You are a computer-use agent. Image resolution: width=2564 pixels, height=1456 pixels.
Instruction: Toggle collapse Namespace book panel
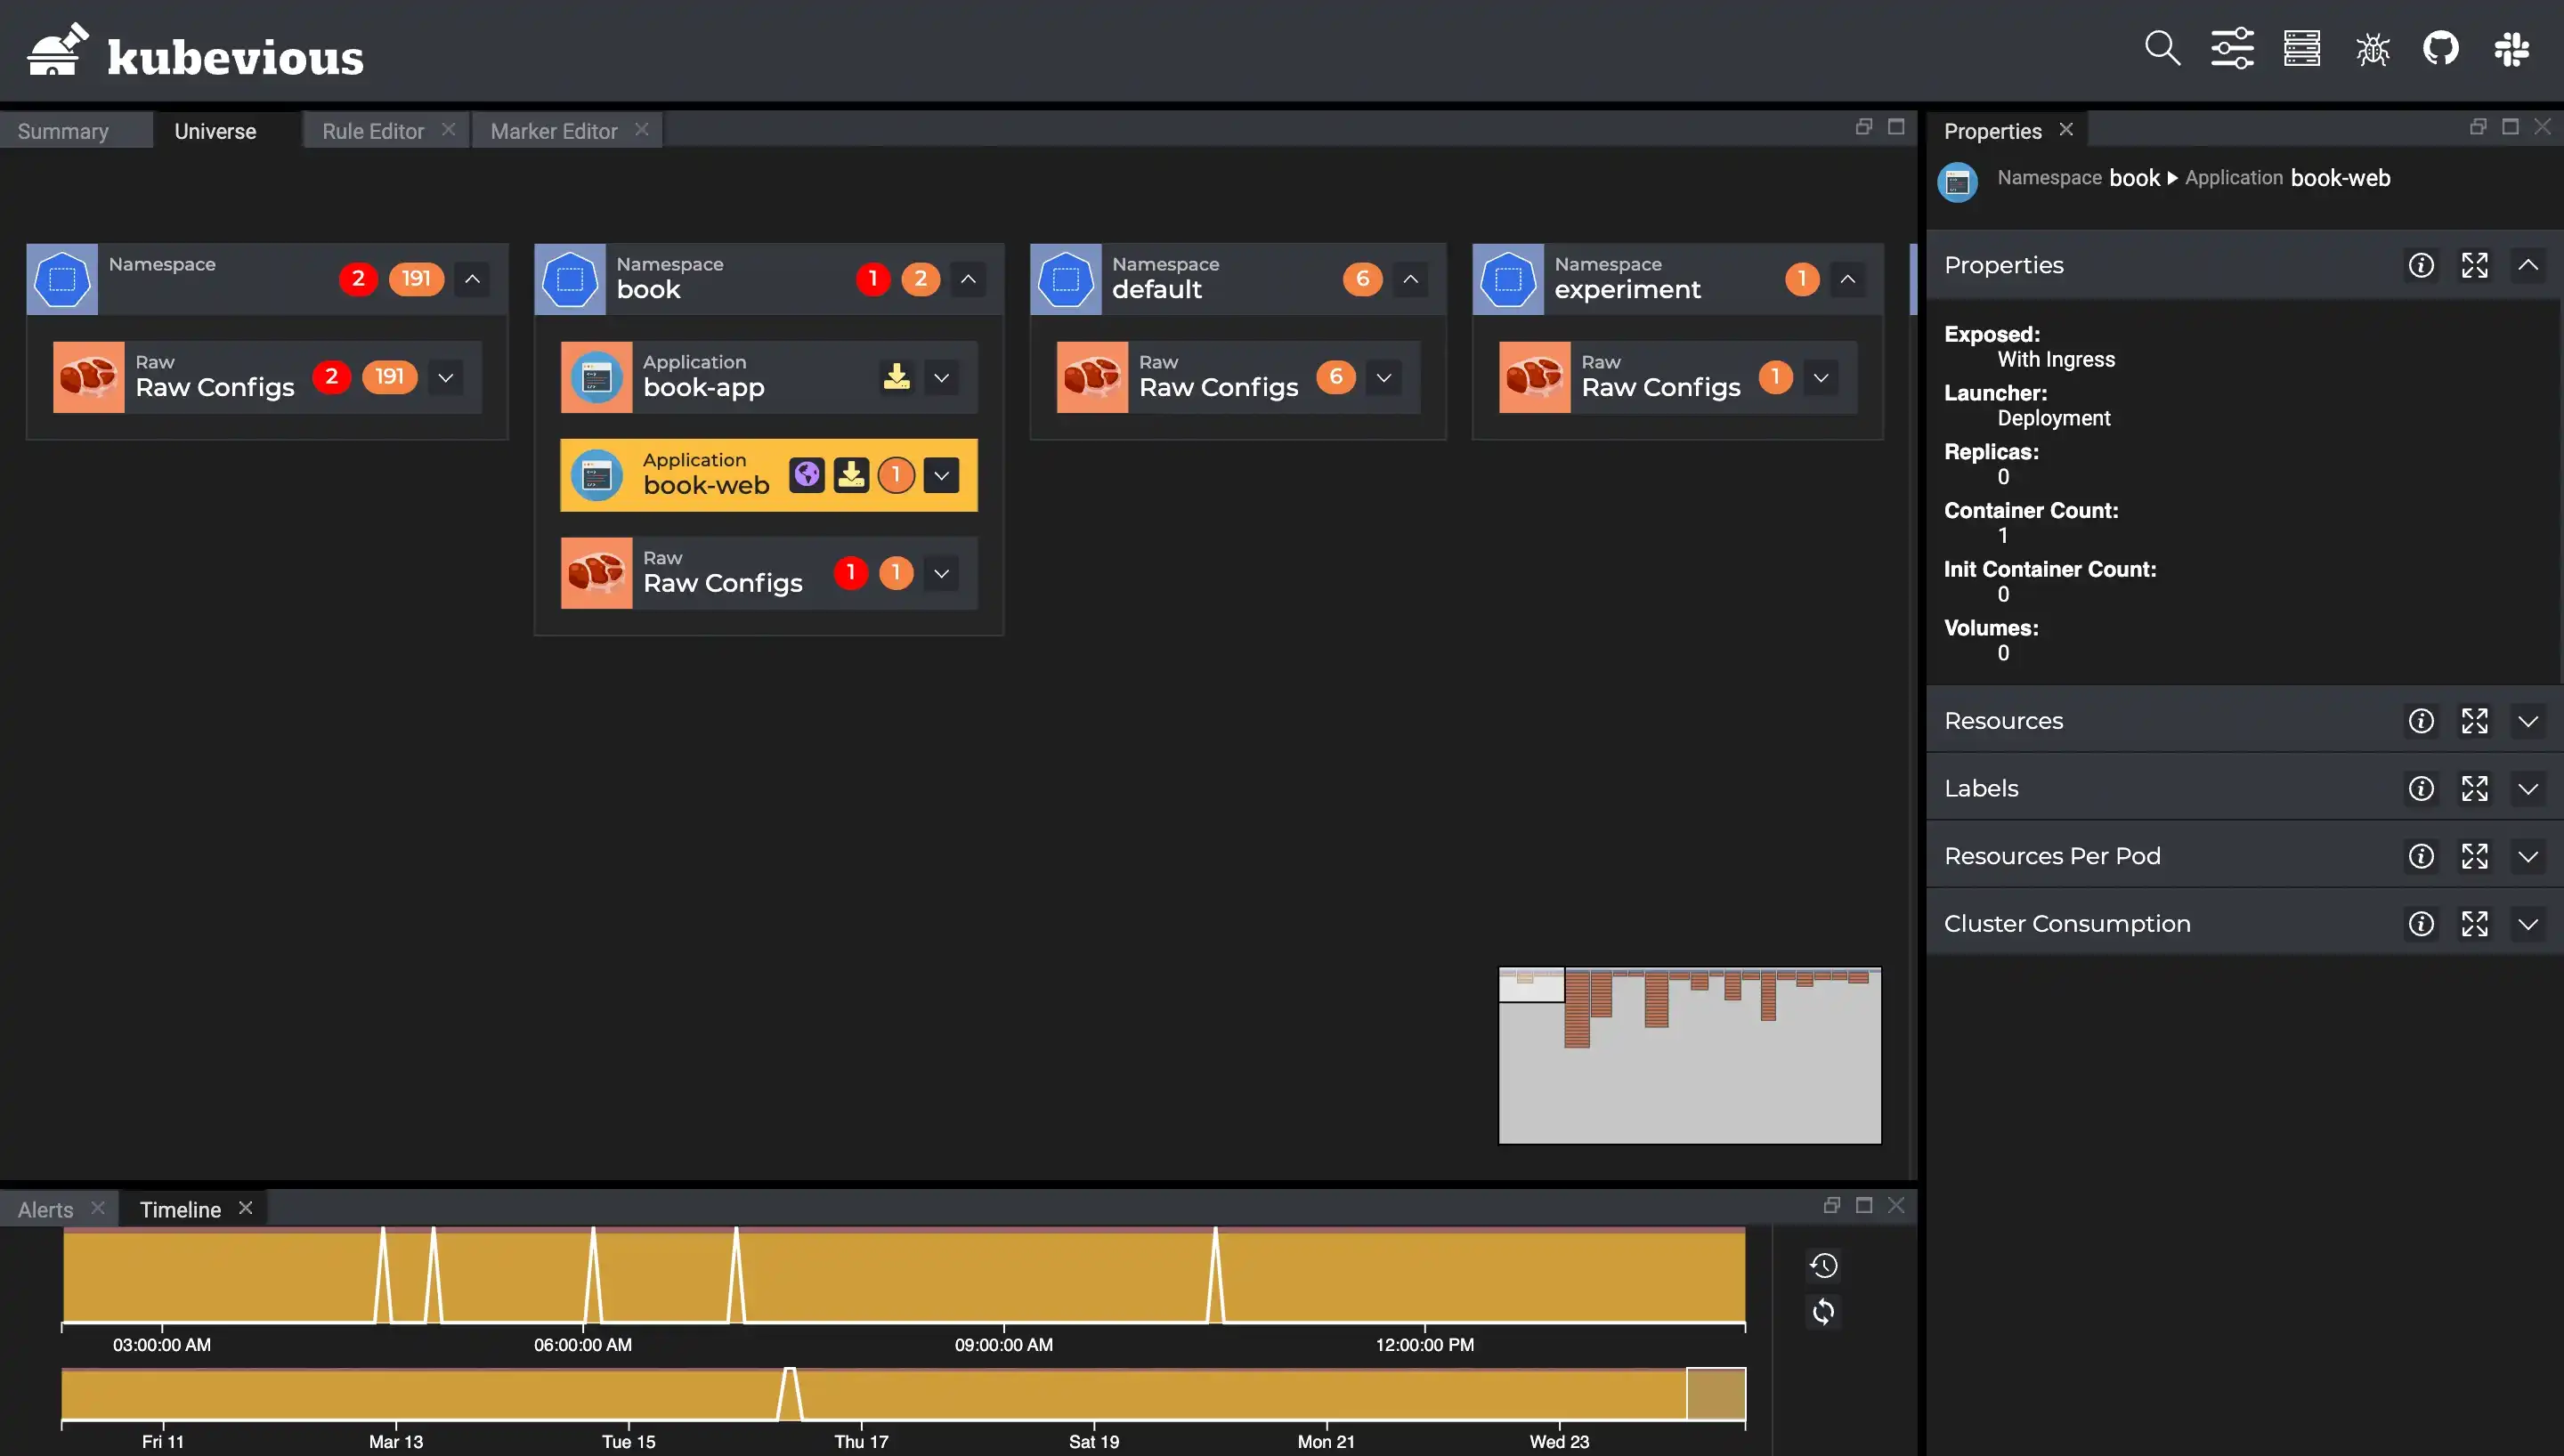pos(967,277)
